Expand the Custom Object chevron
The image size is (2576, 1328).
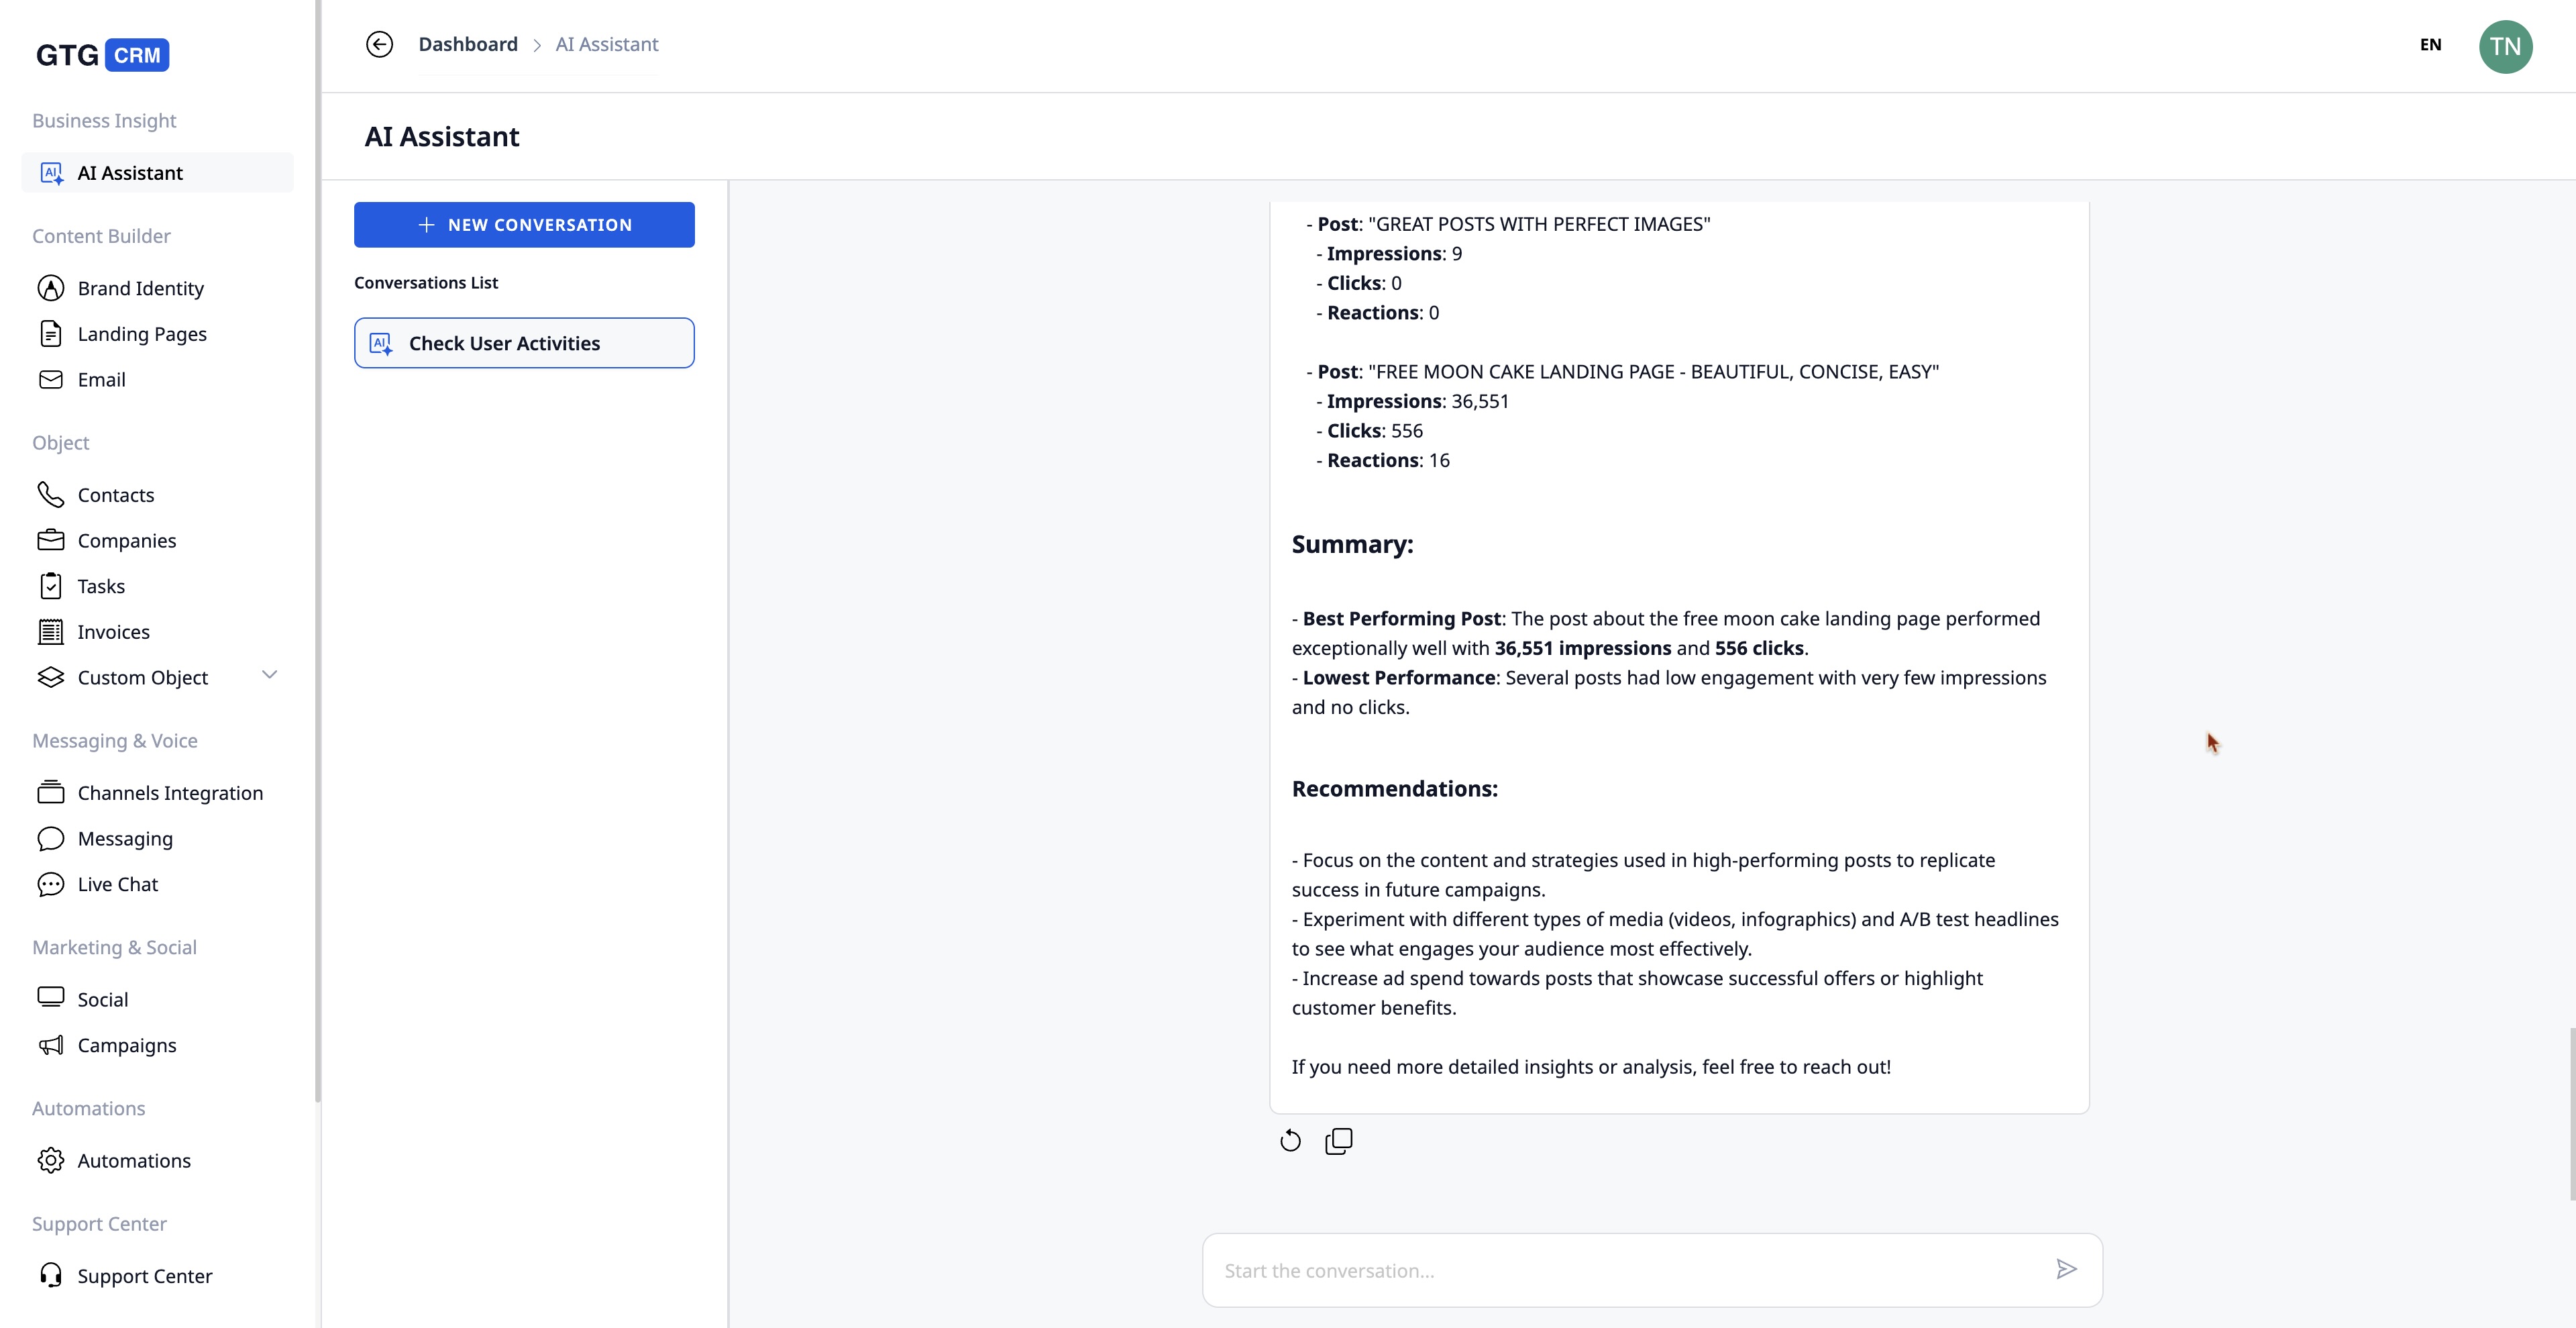point(269,675)
